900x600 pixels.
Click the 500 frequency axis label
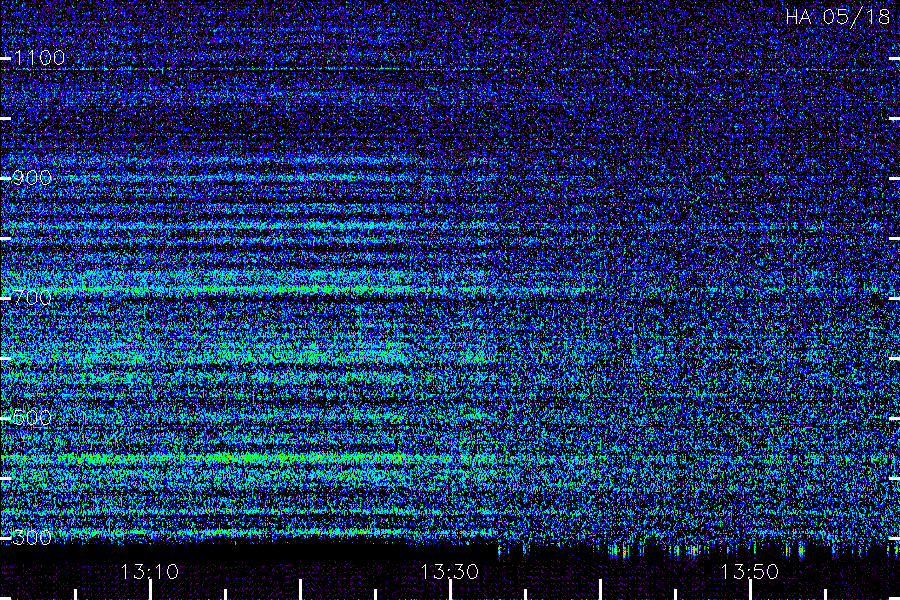(x=32, y=418)
